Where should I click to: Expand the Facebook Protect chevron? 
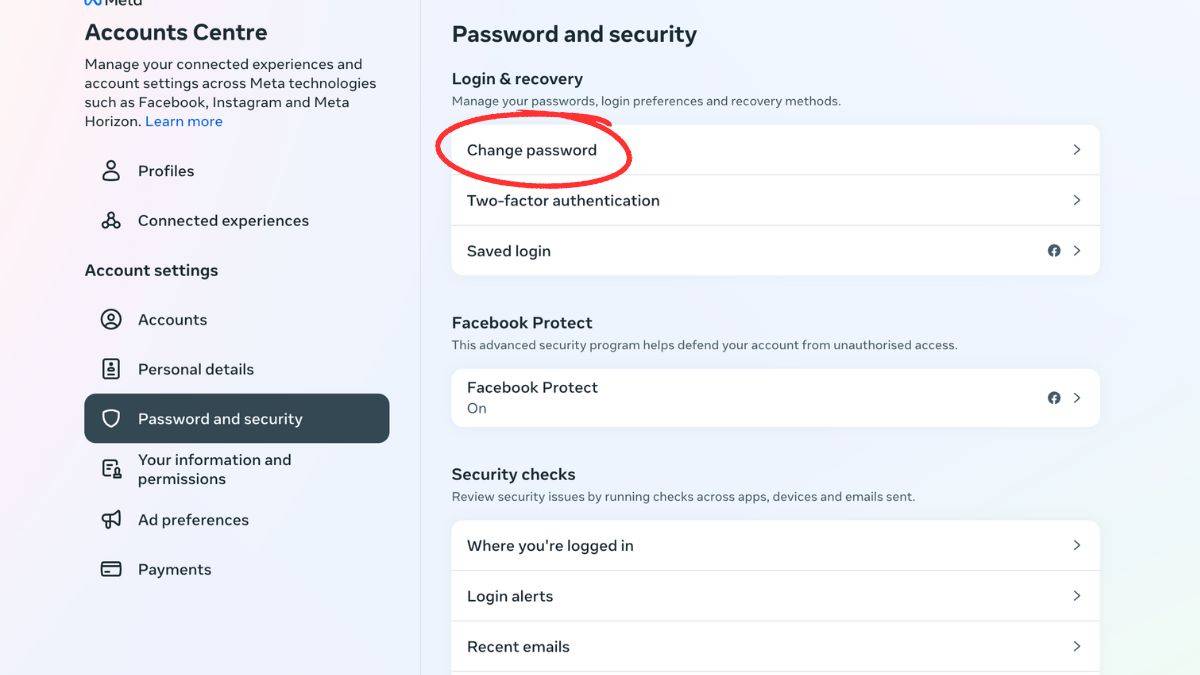tap(1077, 398)
